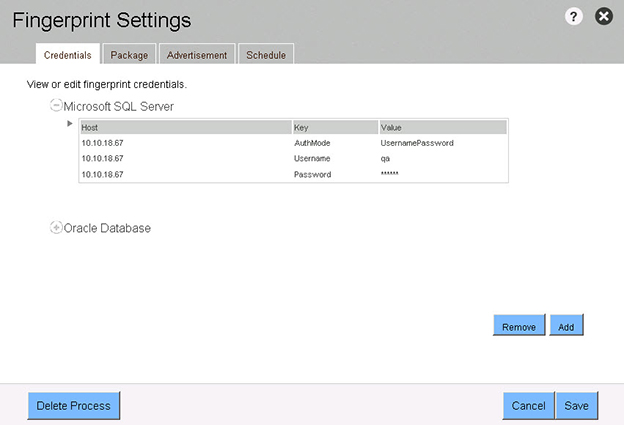The width and height of the screenshot is (624, 425).
Task: Collapse the Microsoft SQL Server section
Action: pos(56,105)
